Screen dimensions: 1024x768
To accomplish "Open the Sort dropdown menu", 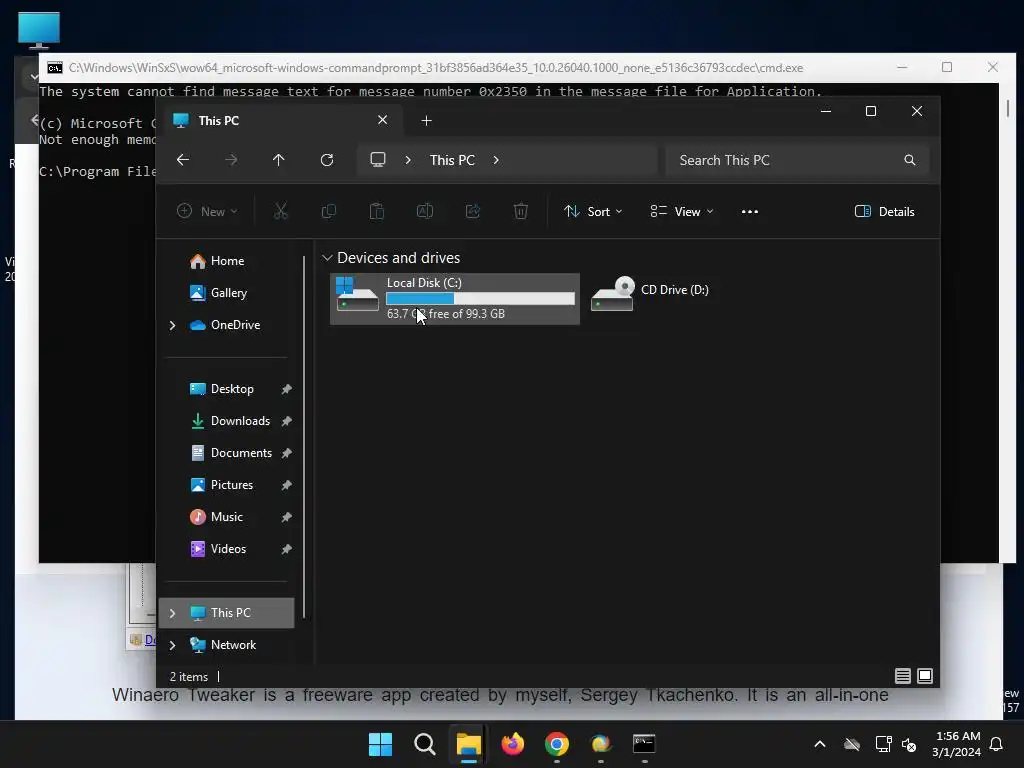I will [x=593, y=212].
